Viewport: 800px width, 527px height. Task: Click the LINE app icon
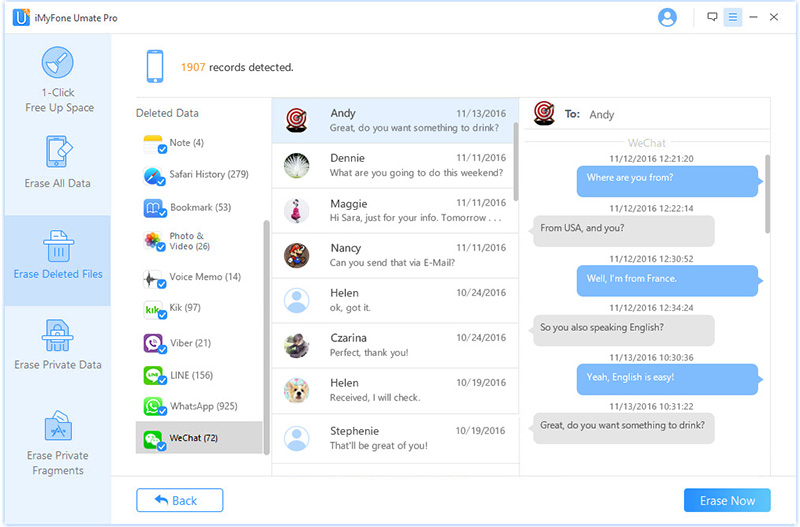153,376
